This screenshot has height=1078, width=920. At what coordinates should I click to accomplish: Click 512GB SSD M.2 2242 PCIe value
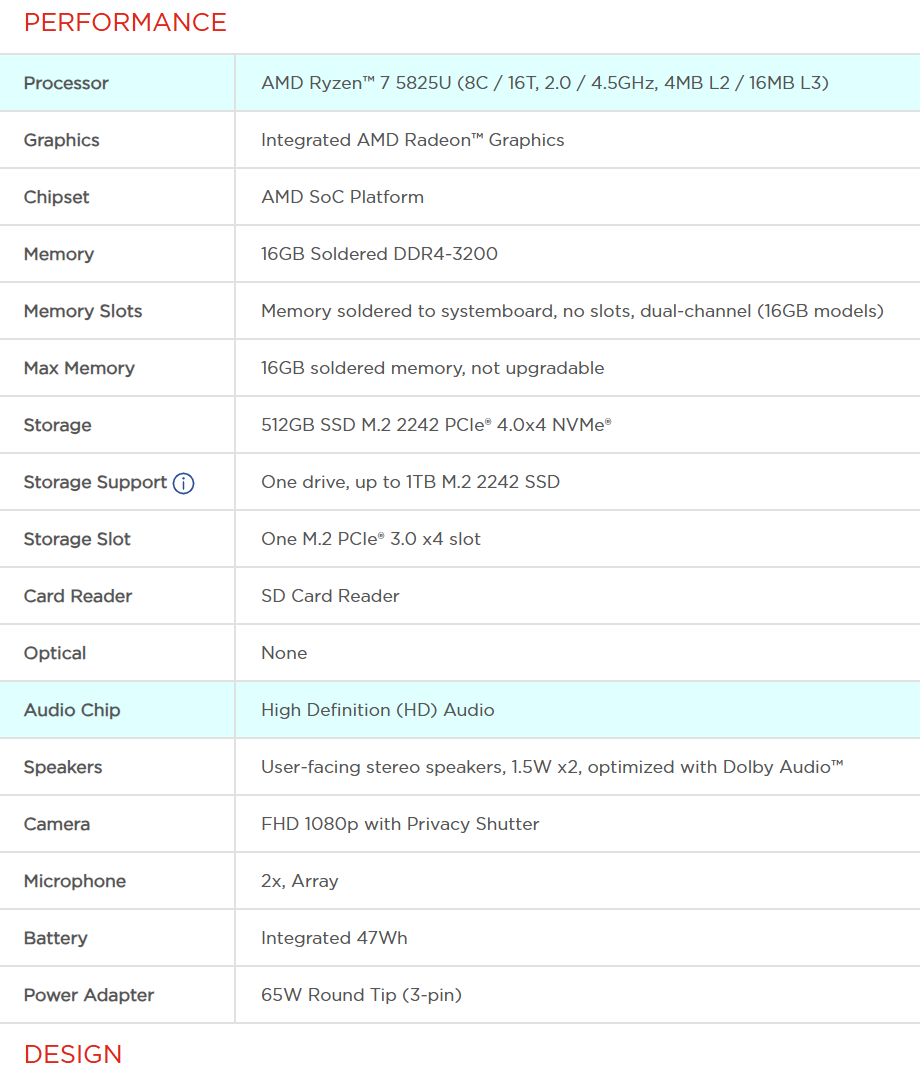[437, 425]
